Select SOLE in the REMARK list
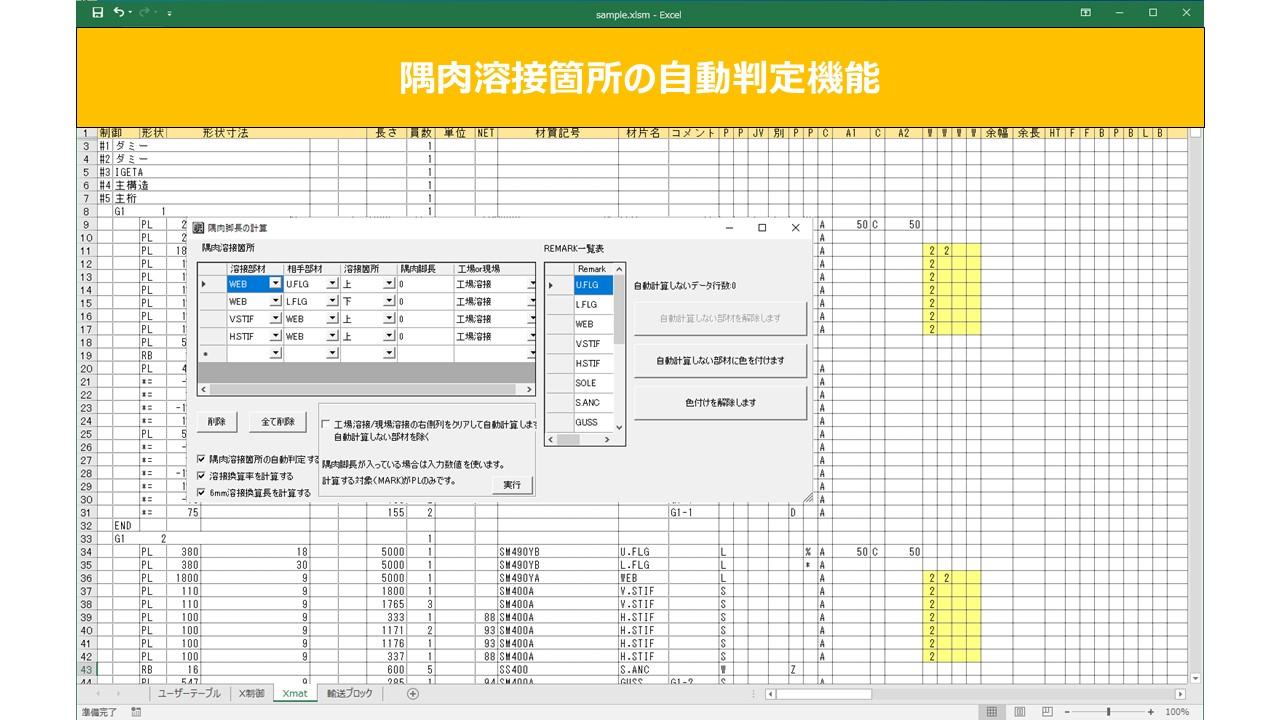The width and height of the screenshot is (1280, 720). click(586, 383)
